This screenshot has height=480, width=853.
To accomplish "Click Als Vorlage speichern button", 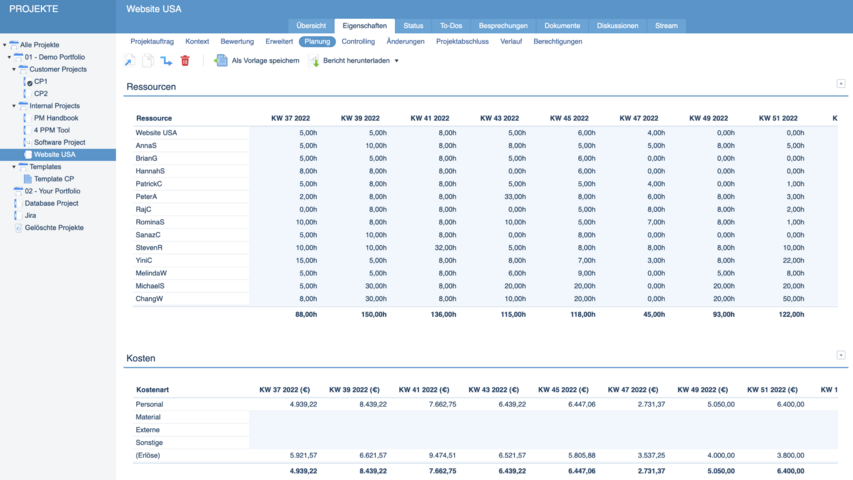I will tap(265, 61).
